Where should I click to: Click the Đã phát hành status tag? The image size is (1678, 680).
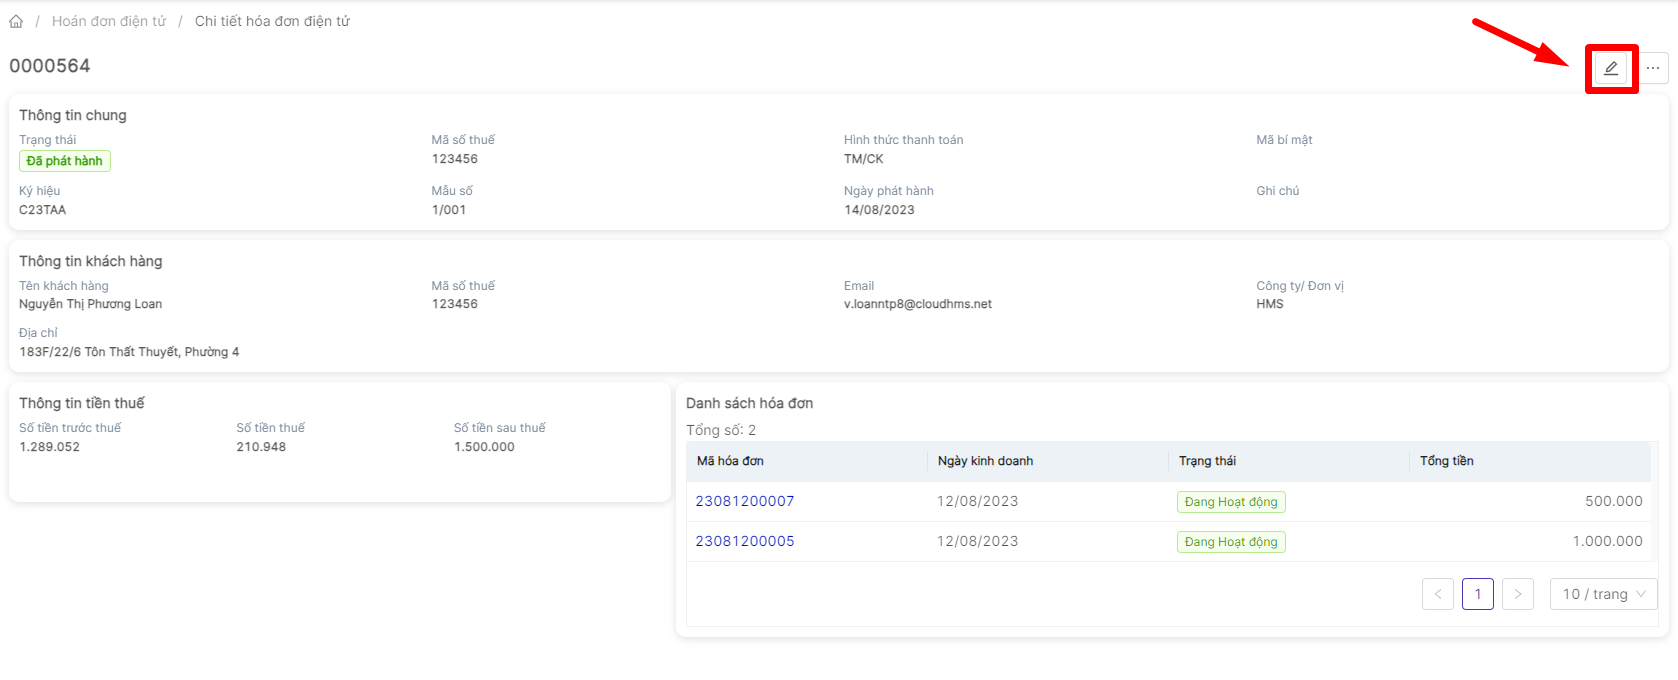[65, 161]
